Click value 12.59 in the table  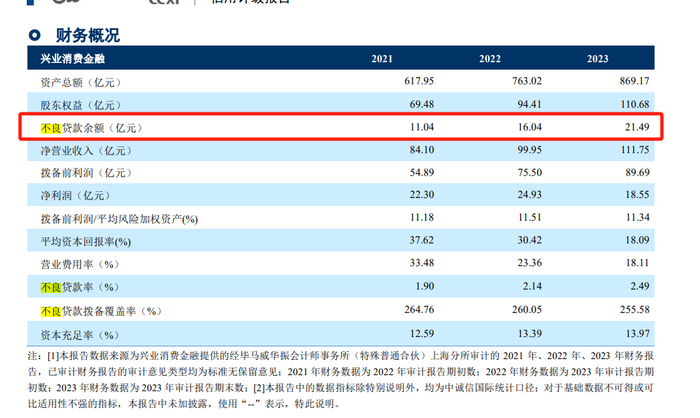pos(422,334)
